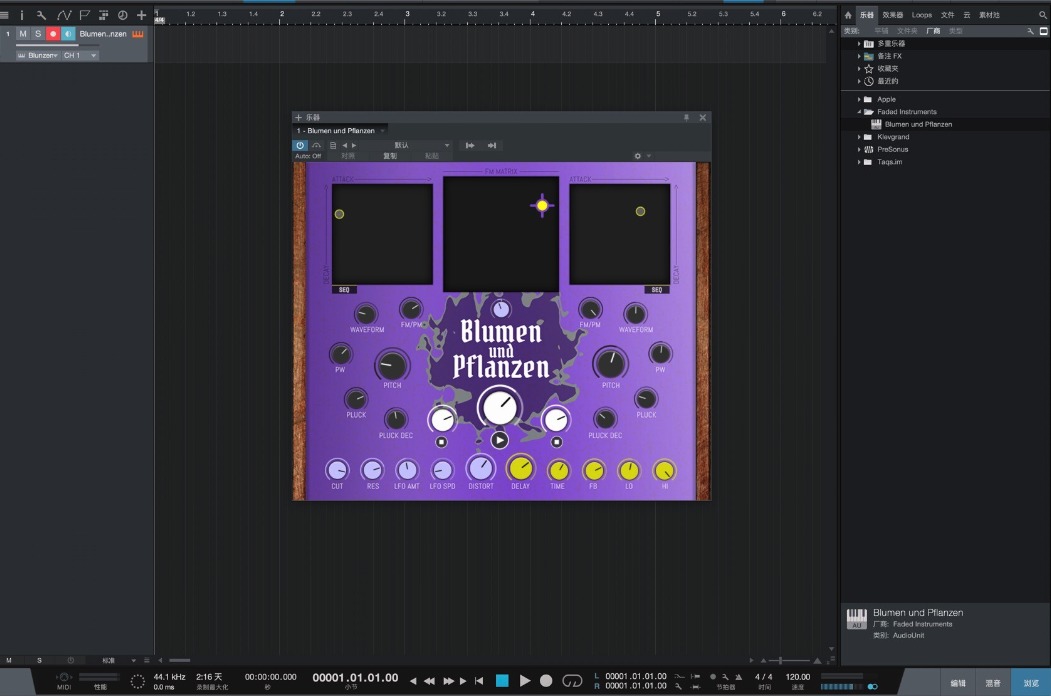Click the stop square under the right white knob
This screenshot has width=1051, height=696.
[556, 442]
